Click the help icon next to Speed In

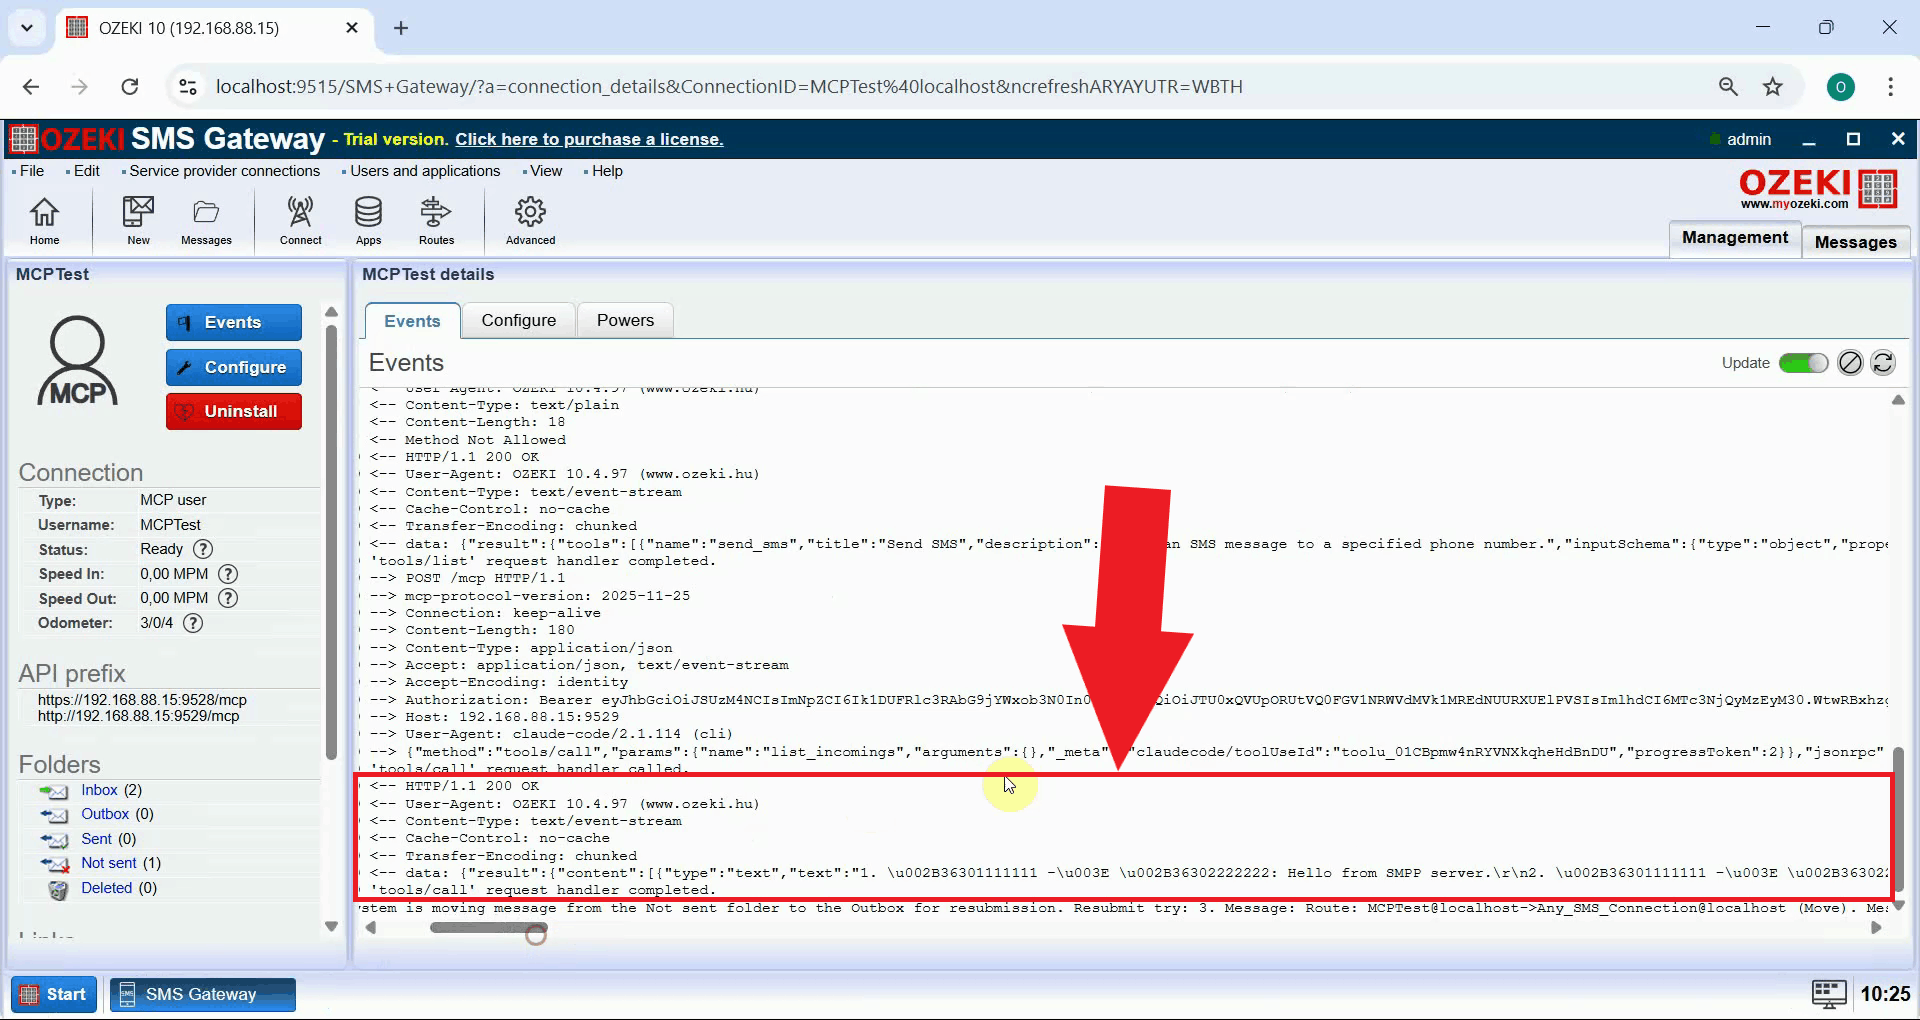228,574
